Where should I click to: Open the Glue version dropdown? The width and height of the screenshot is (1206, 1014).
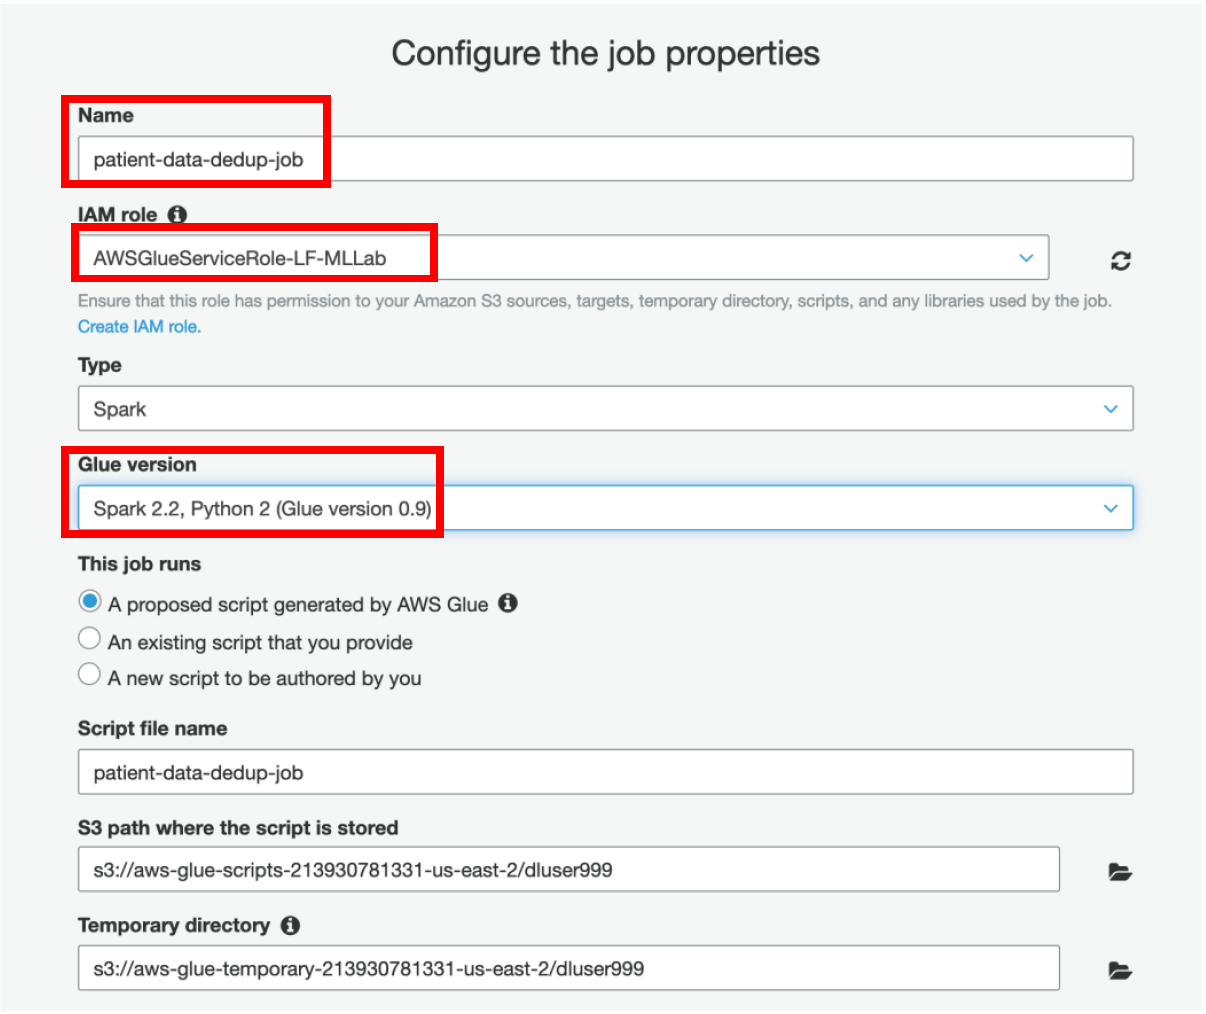point(606,508)
